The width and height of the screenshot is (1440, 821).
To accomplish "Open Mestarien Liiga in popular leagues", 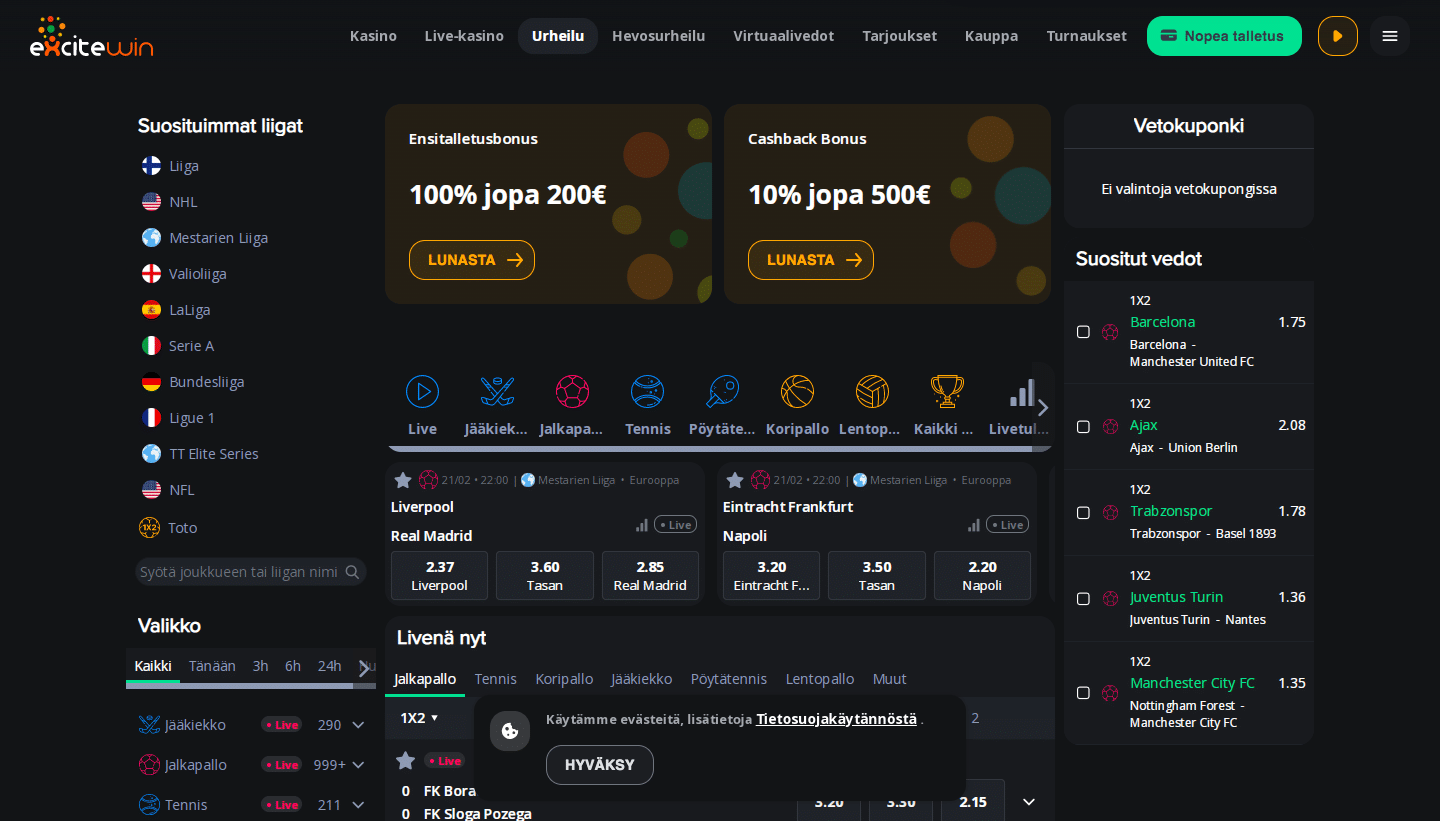I will (205, 238).
